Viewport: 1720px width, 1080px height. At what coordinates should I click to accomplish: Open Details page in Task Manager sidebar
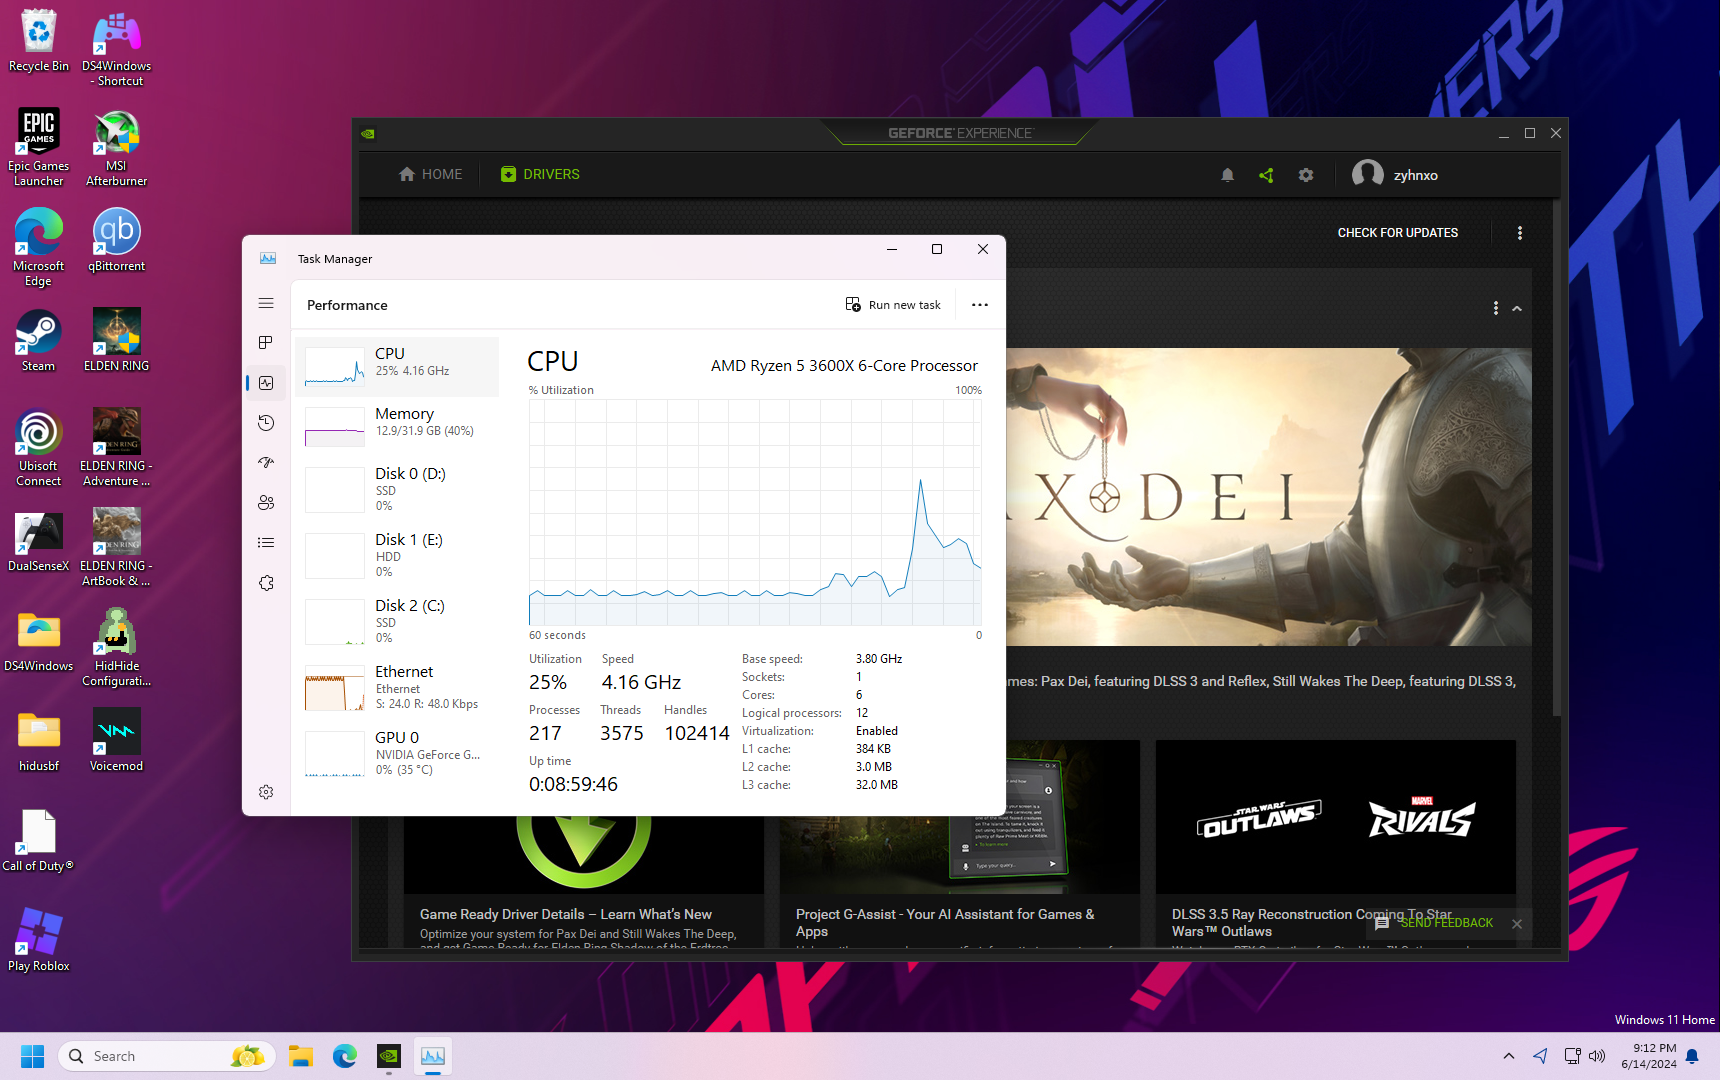coord(266,543)
